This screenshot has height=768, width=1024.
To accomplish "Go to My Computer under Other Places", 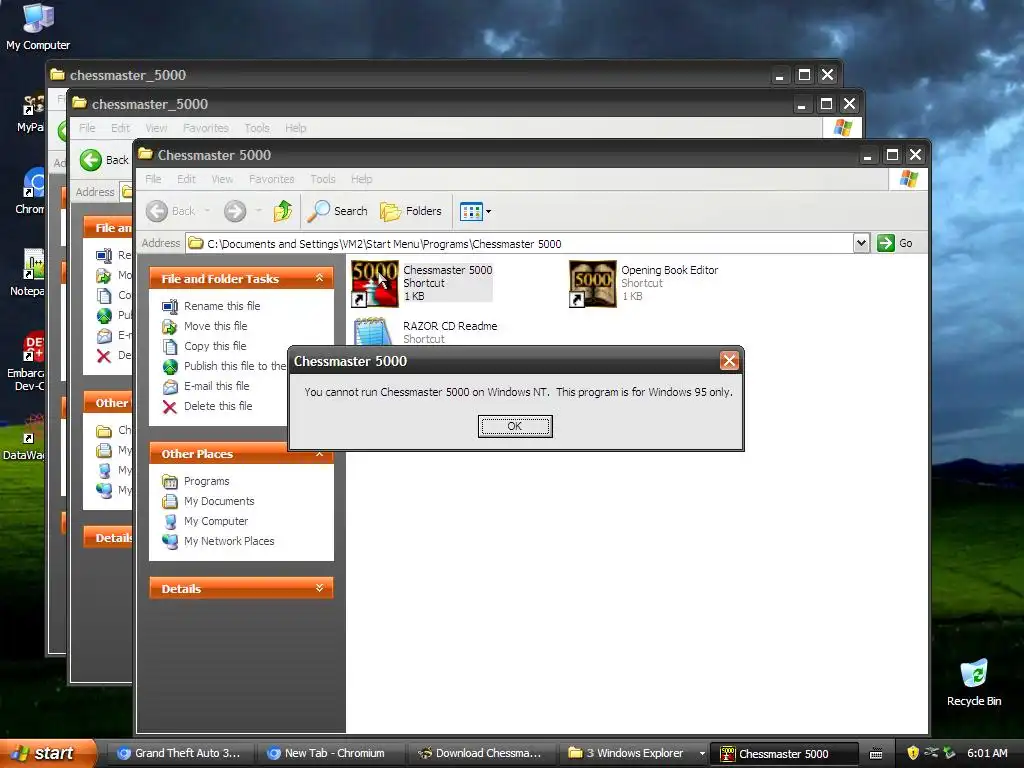I will click(x=216, y=521).
